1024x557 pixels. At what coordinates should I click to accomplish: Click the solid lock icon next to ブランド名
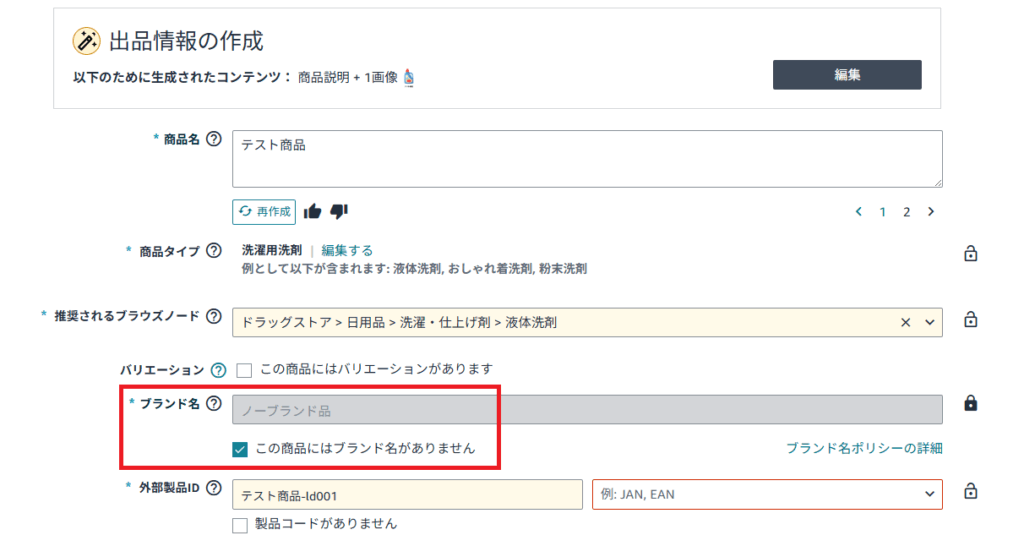point(970,403)
